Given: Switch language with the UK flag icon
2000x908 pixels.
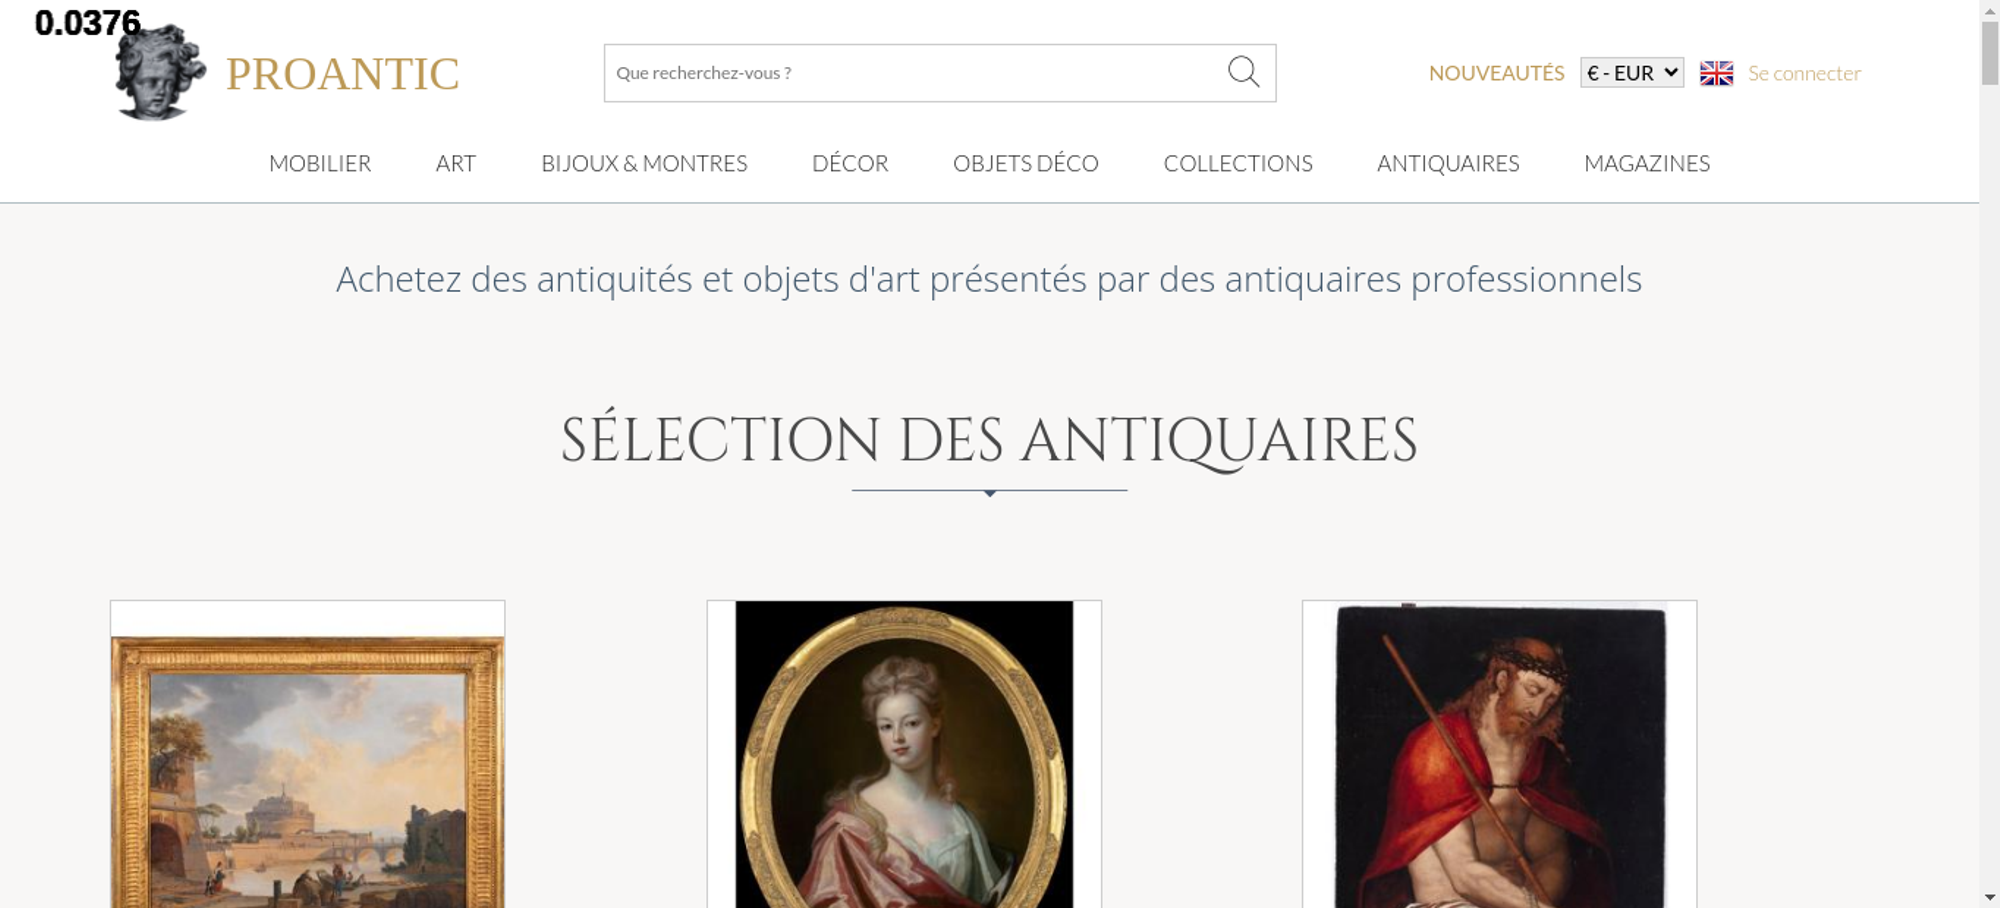Looking at the screenshot, I should click(1716, 73).
